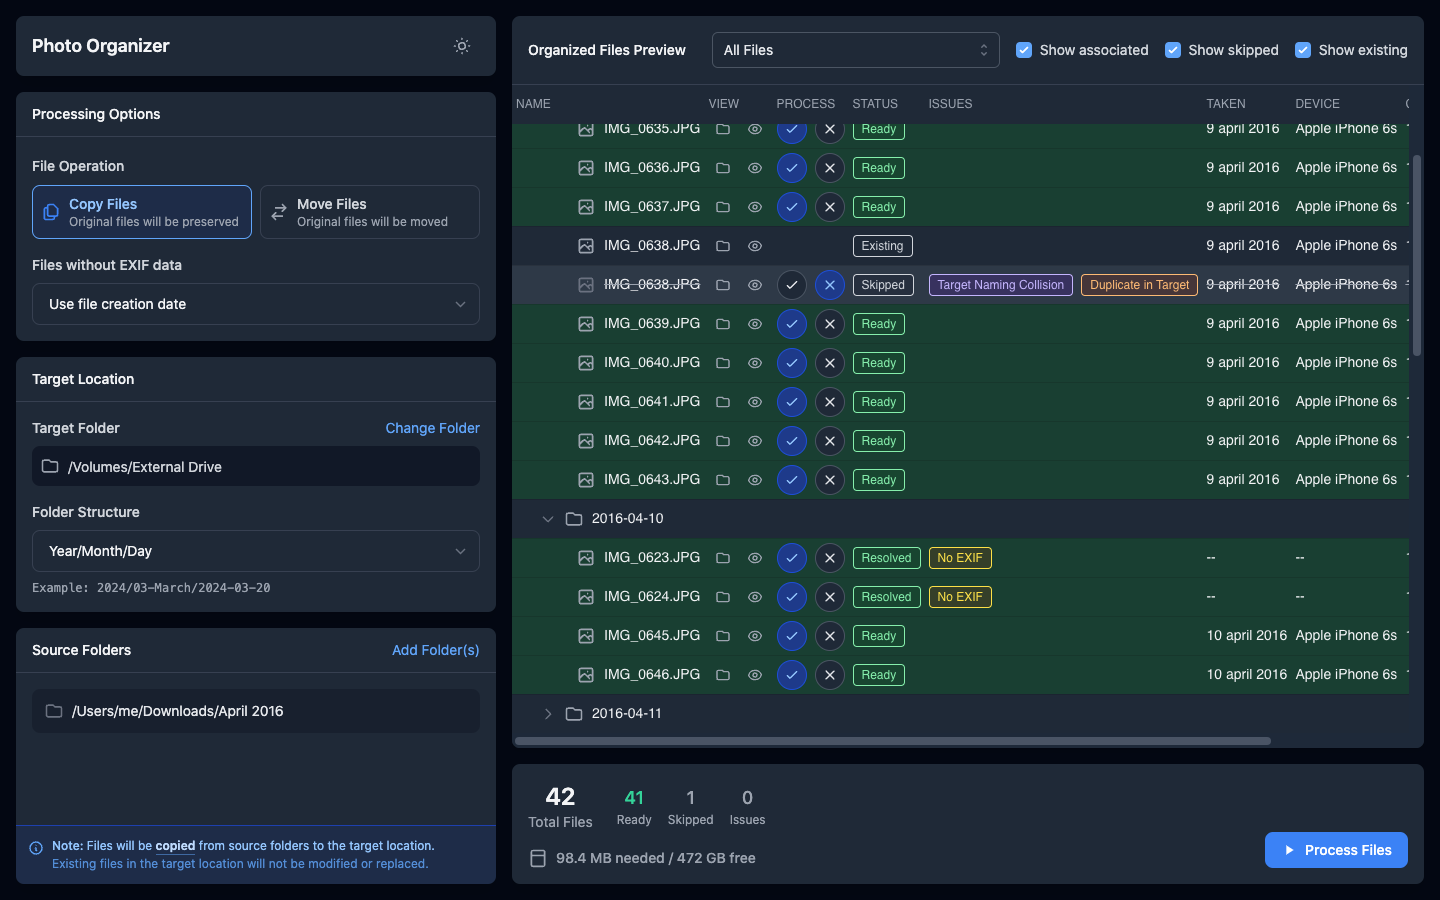Open Folder Structure Year/Month/Day dropdown

[x=256, y=551]
